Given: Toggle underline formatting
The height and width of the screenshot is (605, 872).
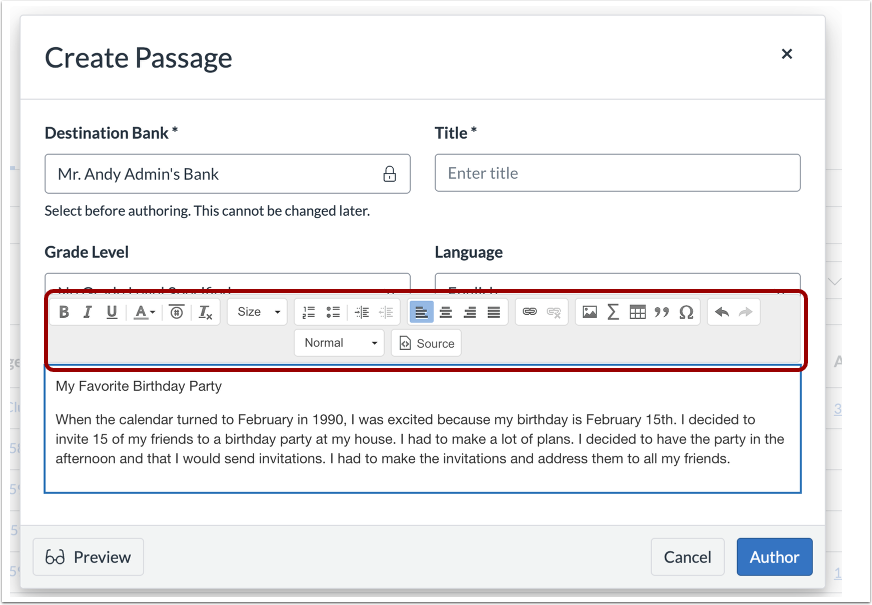Looking at the screenshot, I should tap(111, 311).
